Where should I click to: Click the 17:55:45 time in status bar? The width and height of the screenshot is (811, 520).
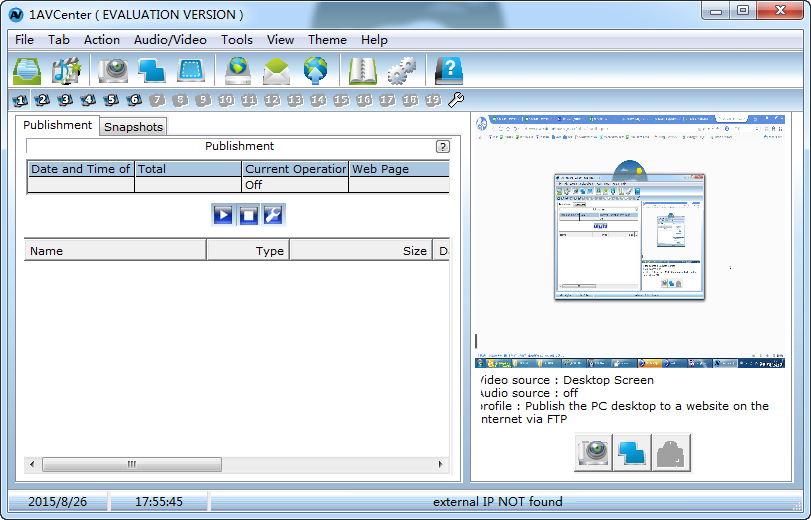pos(159,501)
